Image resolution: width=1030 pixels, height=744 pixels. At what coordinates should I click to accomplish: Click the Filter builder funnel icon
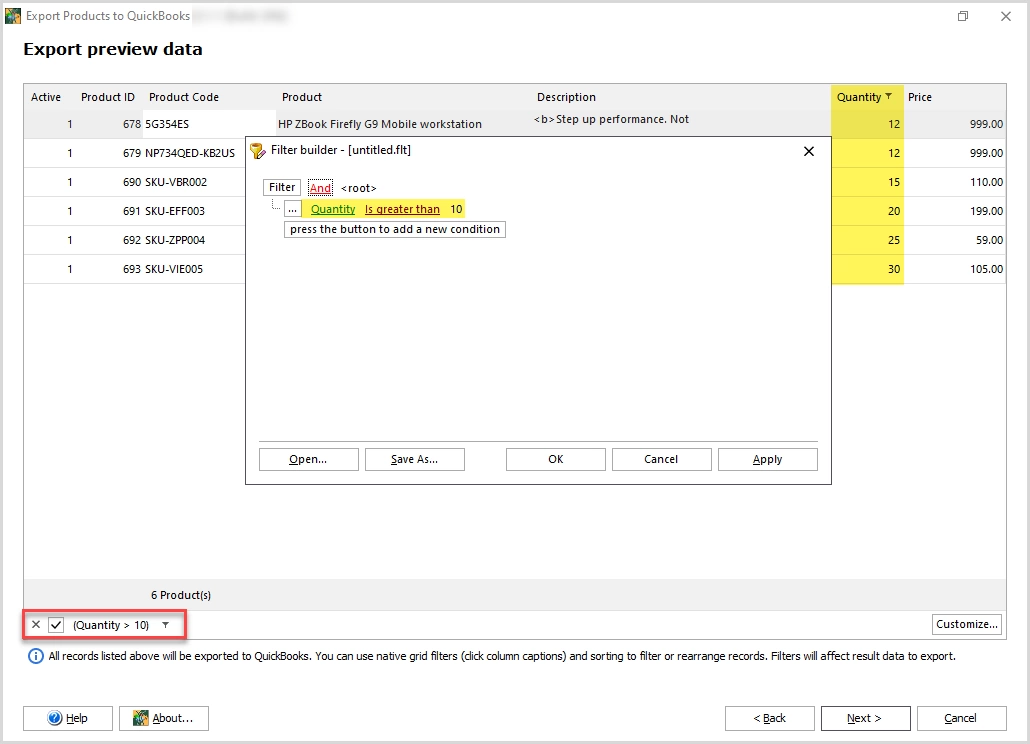coord(258,150)
